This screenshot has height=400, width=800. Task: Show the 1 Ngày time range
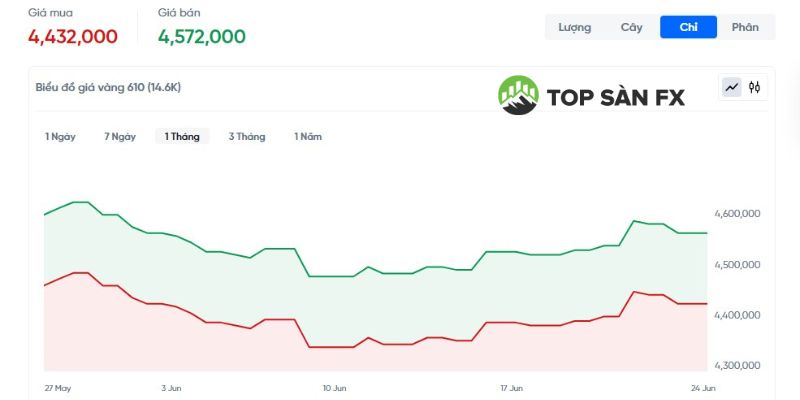point(60,136)
